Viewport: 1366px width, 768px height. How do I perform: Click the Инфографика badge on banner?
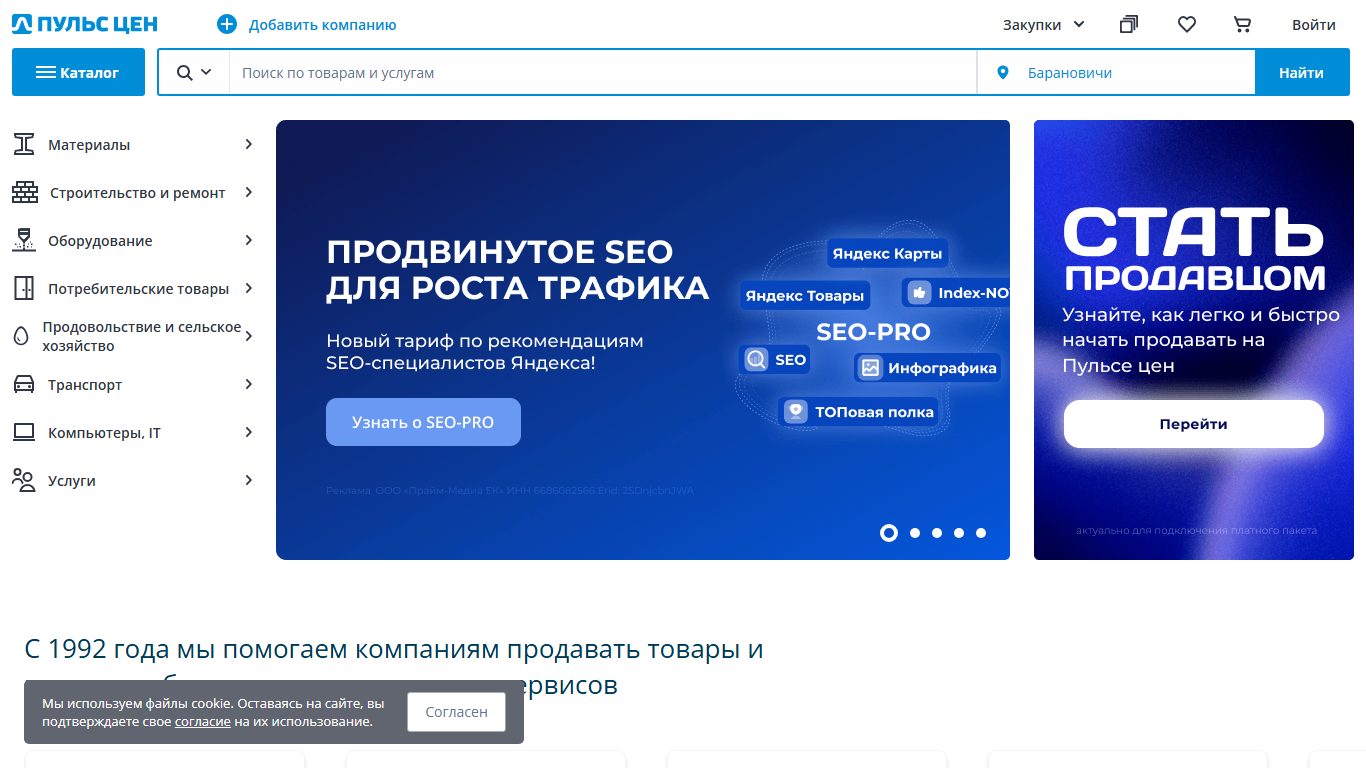(x=928, y=368)
